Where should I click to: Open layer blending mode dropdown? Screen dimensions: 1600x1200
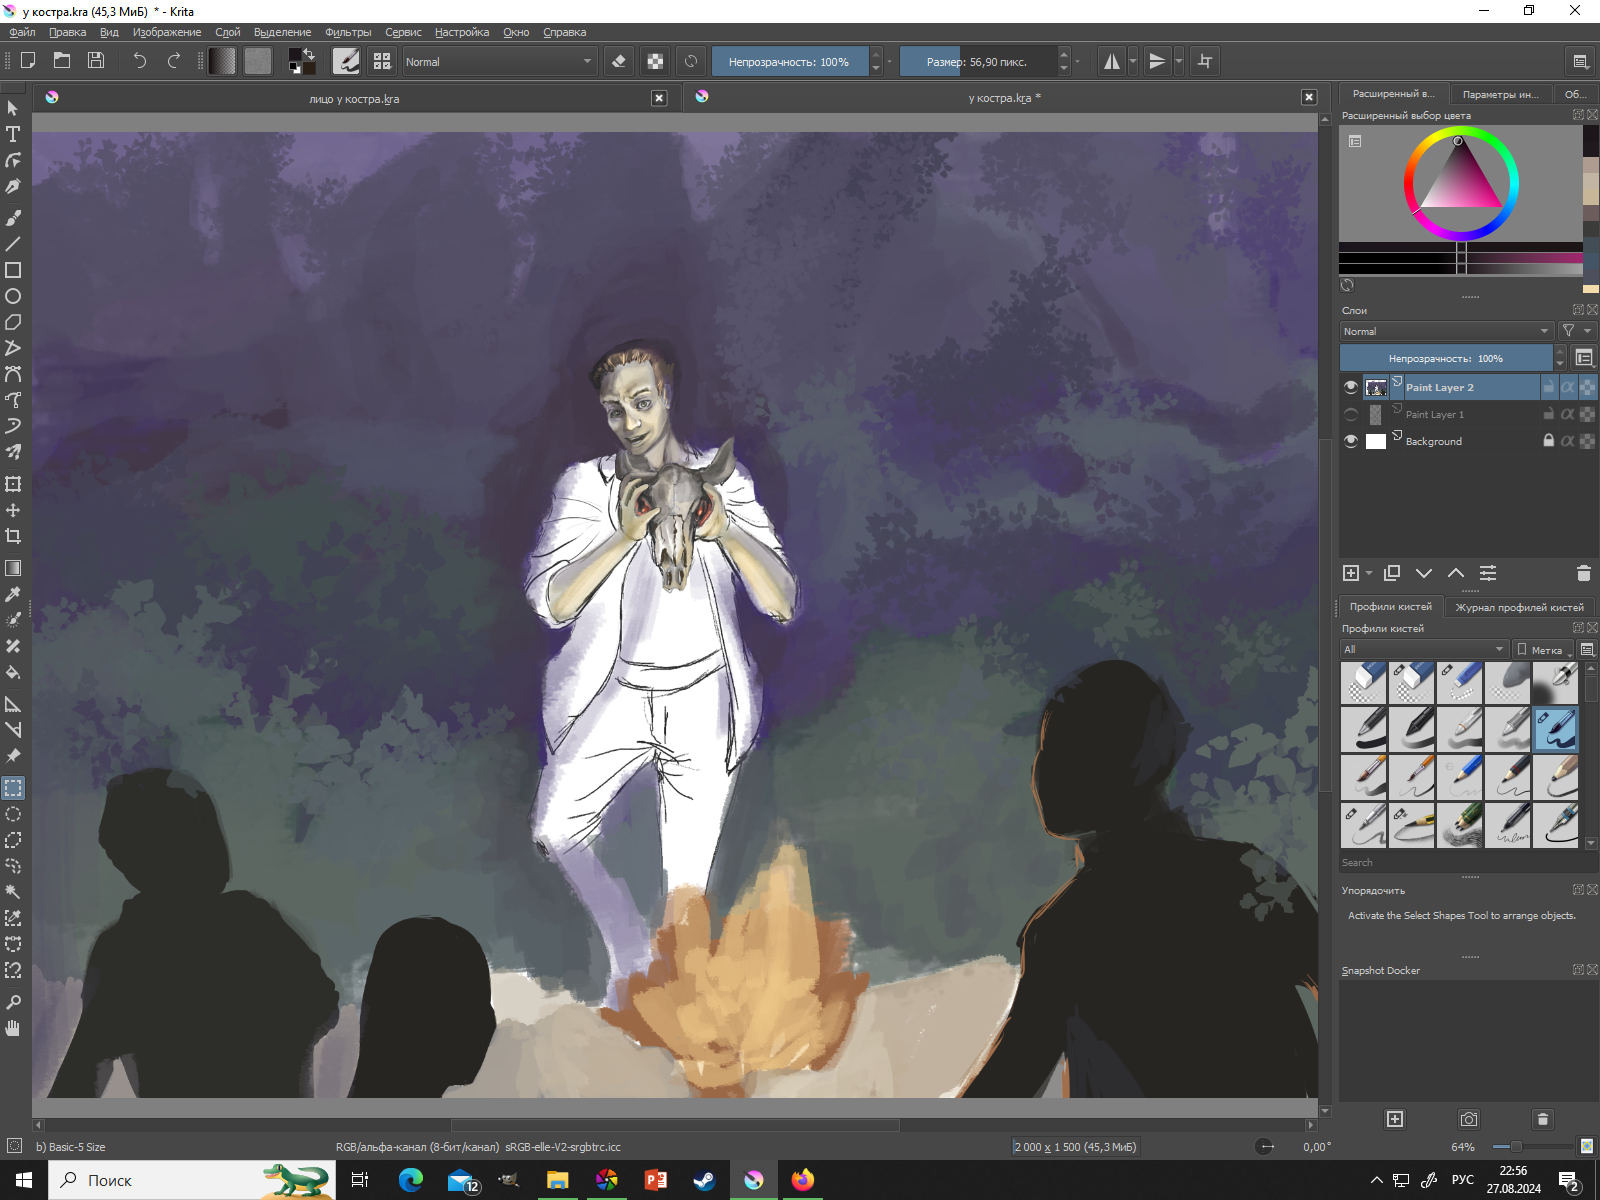point(1445,331)
